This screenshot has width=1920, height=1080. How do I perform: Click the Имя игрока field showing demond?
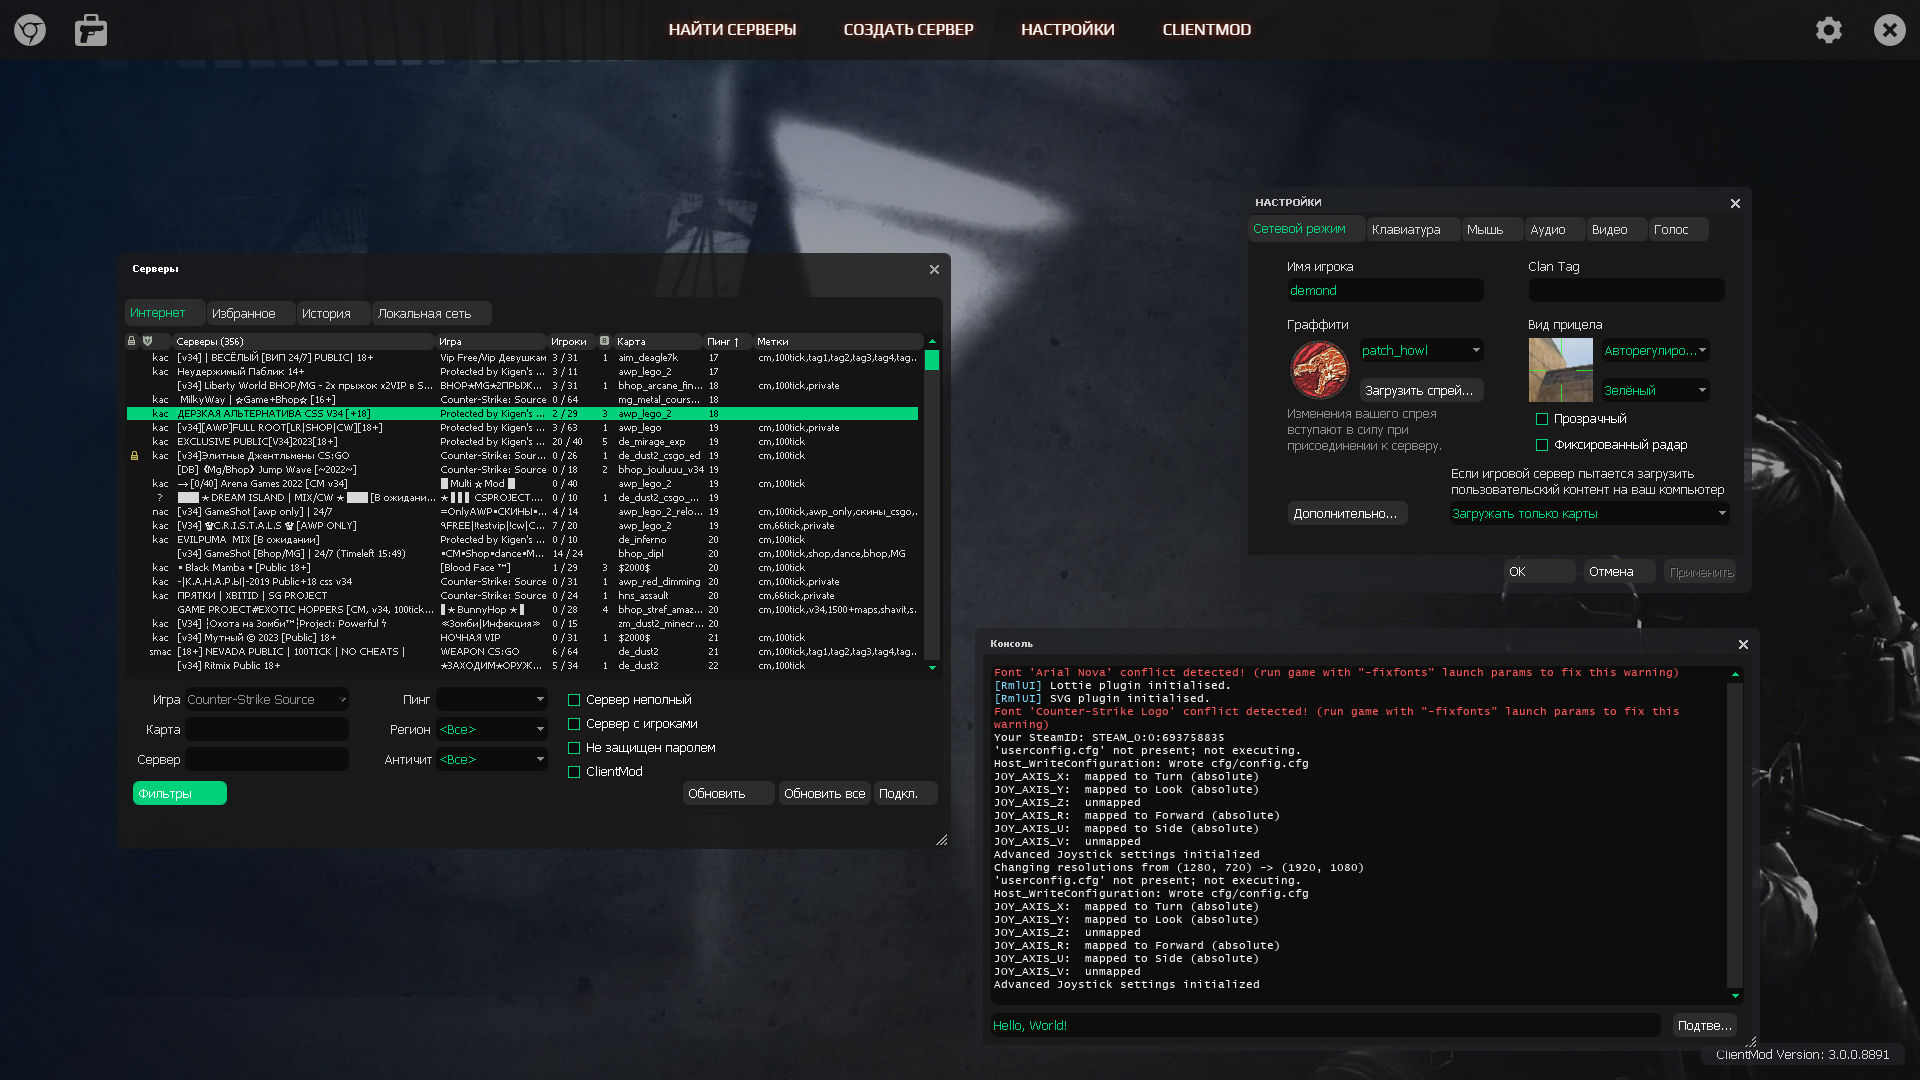[1385, 290]
